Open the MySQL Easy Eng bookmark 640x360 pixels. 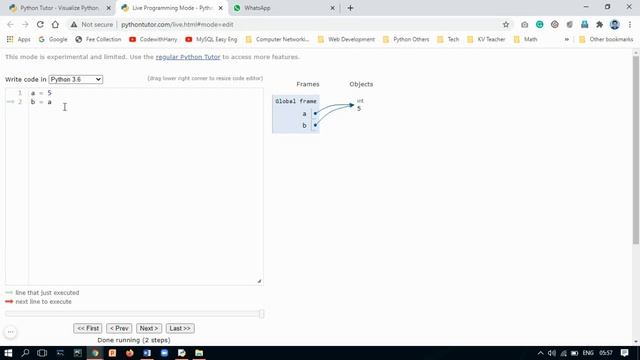point(211,39)
